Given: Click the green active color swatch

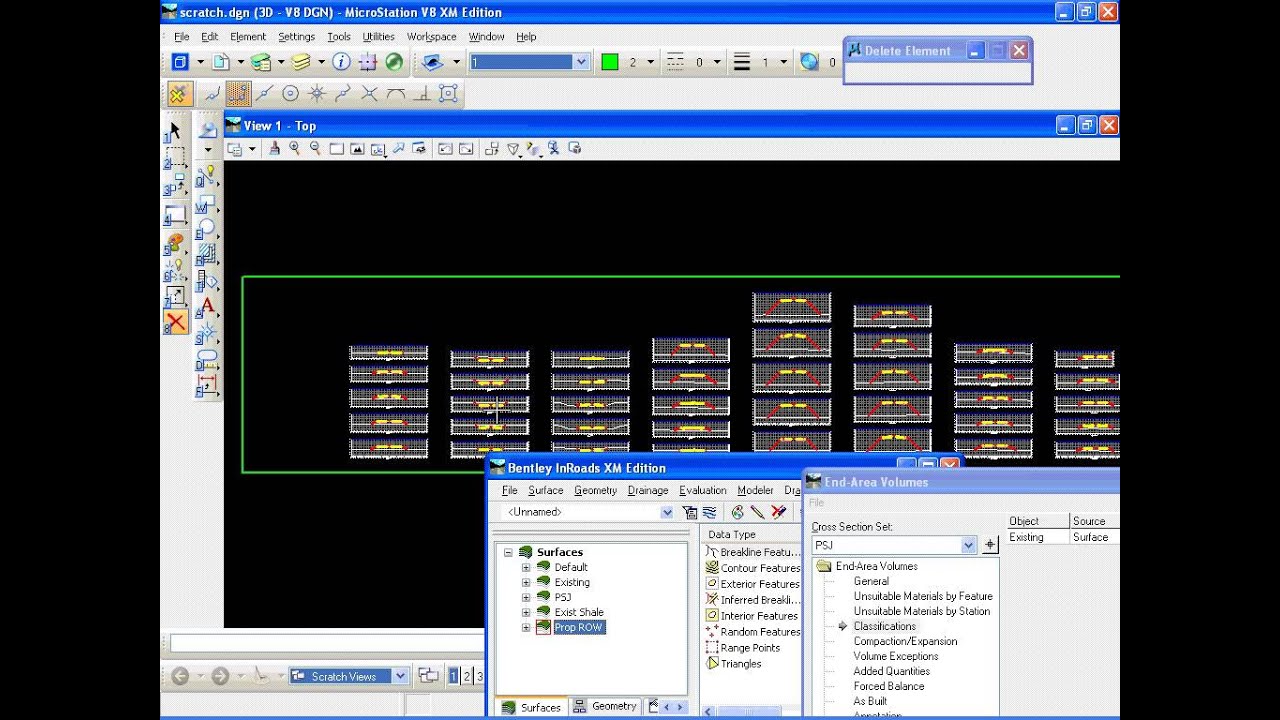Looking at the screenshot, I should [609, 62].
